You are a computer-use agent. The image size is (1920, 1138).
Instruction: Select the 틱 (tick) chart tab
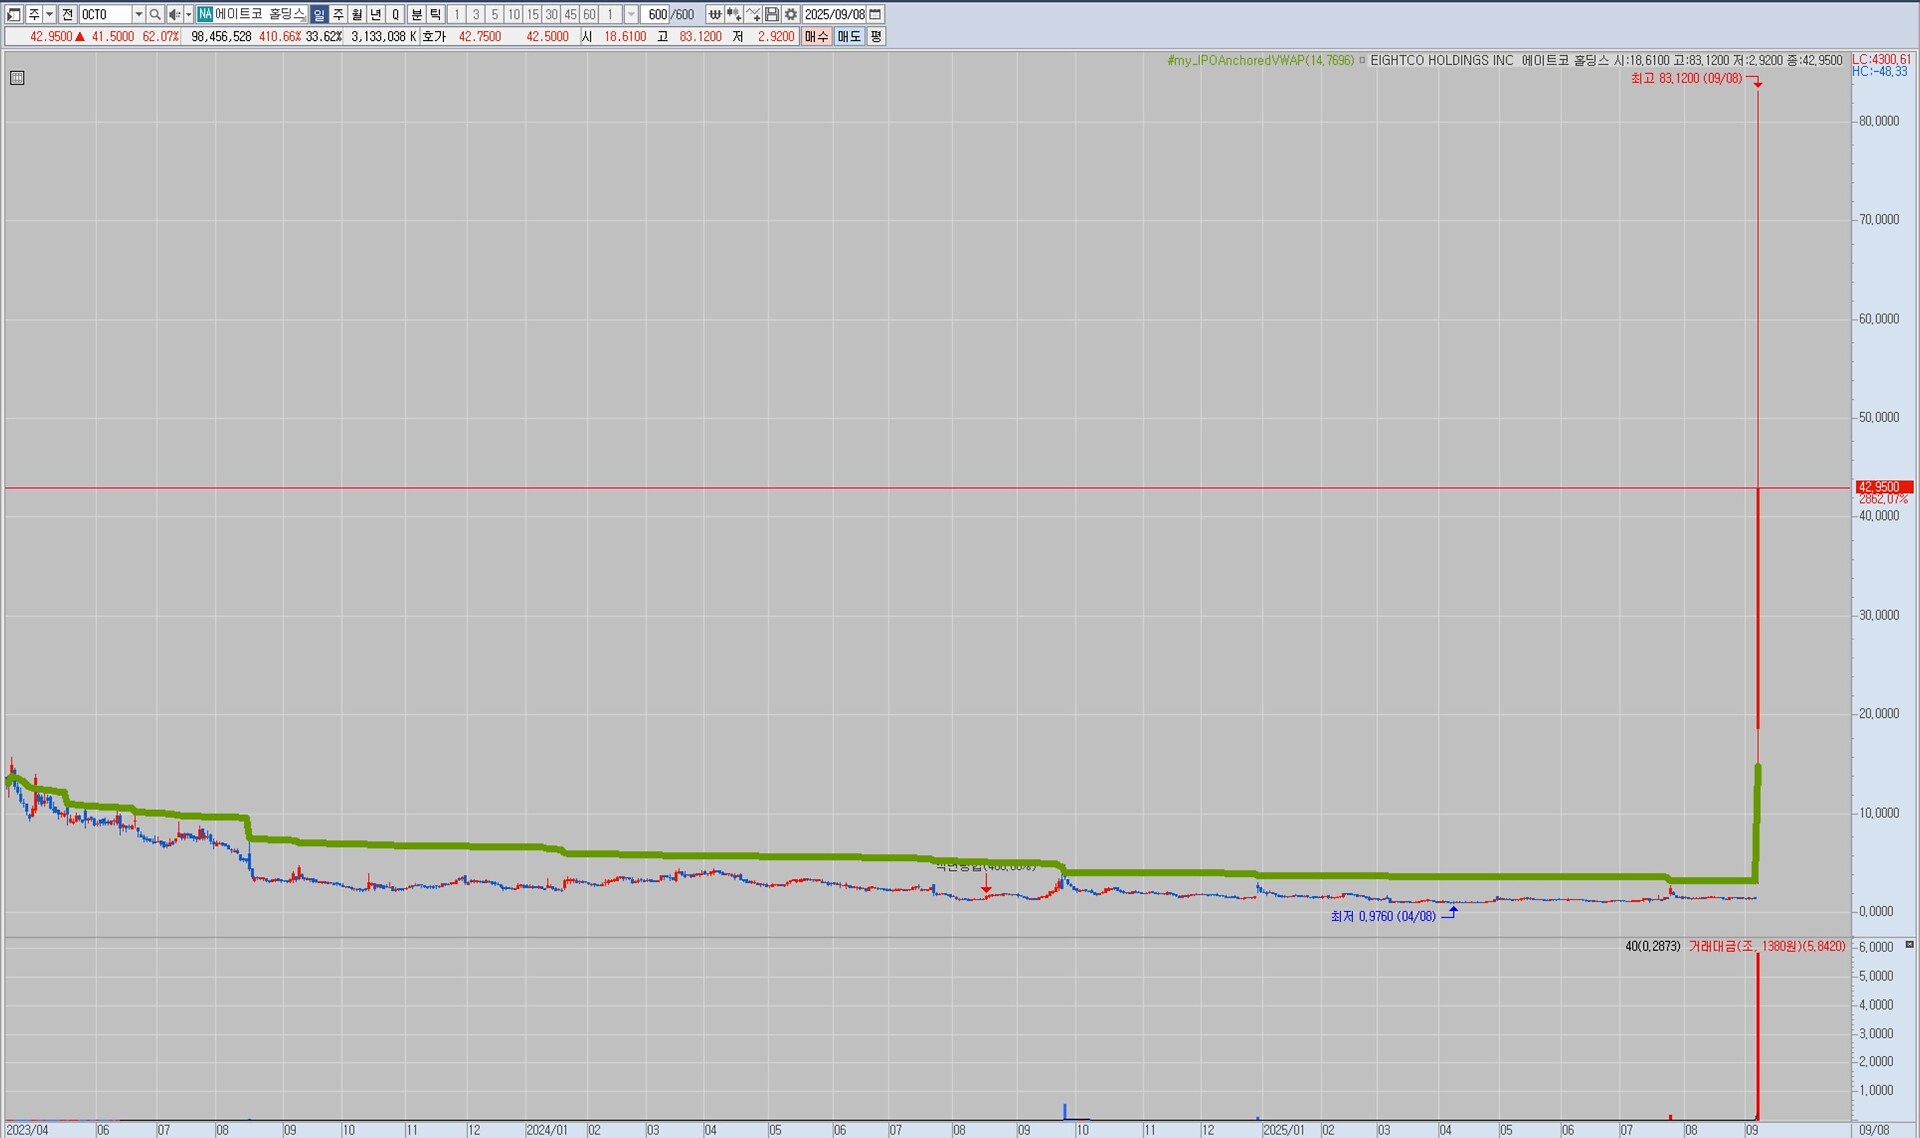(436, 14)
